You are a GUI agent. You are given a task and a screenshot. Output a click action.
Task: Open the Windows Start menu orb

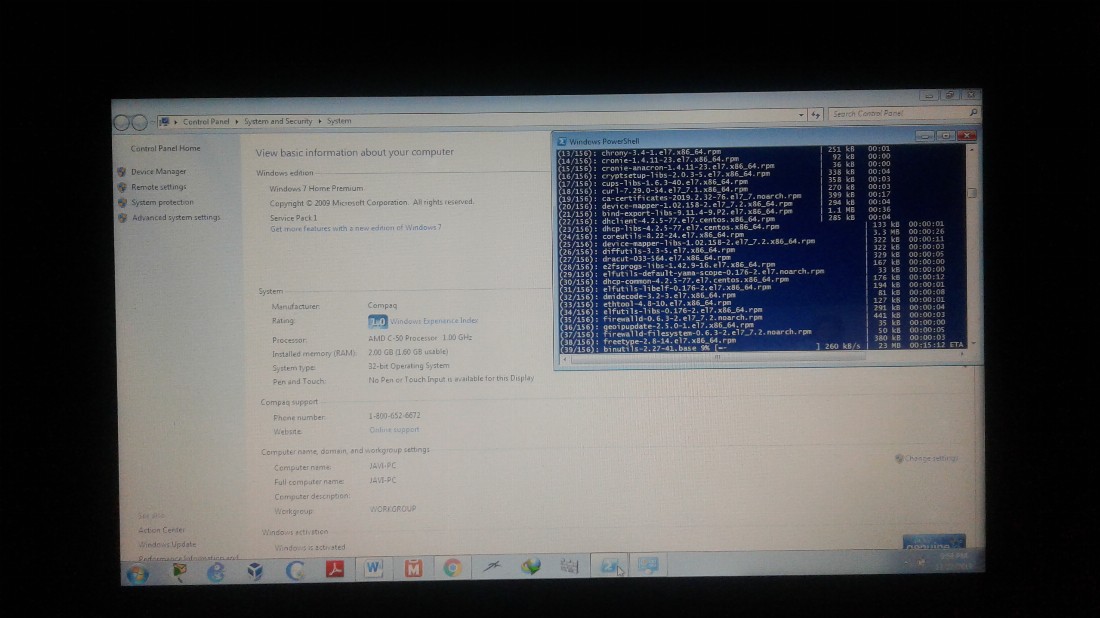coord(137,573)
